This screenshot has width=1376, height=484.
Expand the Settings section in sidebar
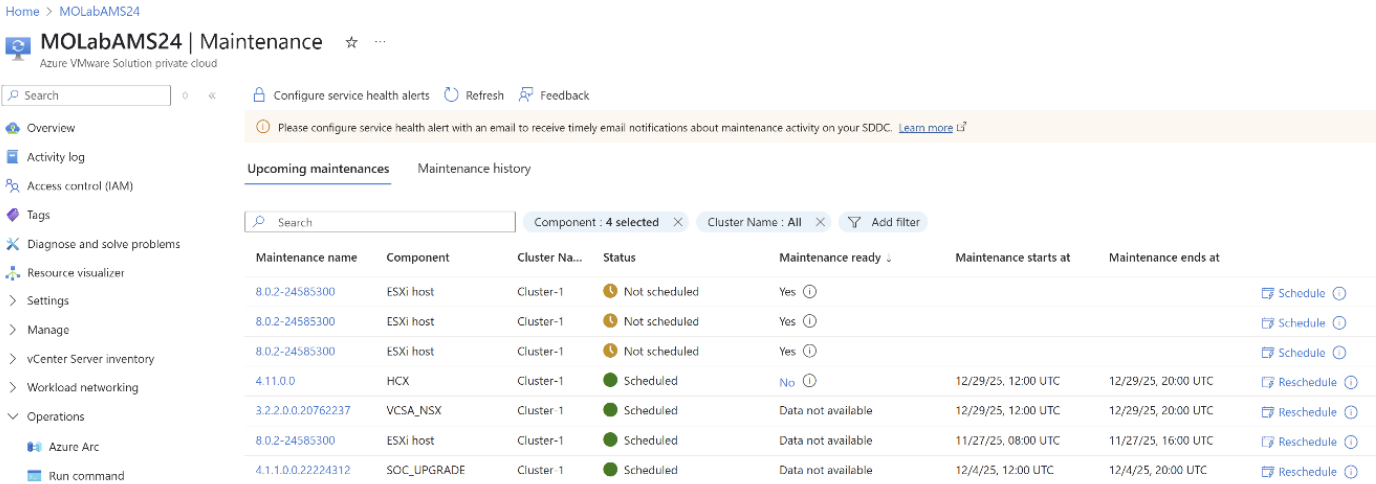(x=13, y=301)
